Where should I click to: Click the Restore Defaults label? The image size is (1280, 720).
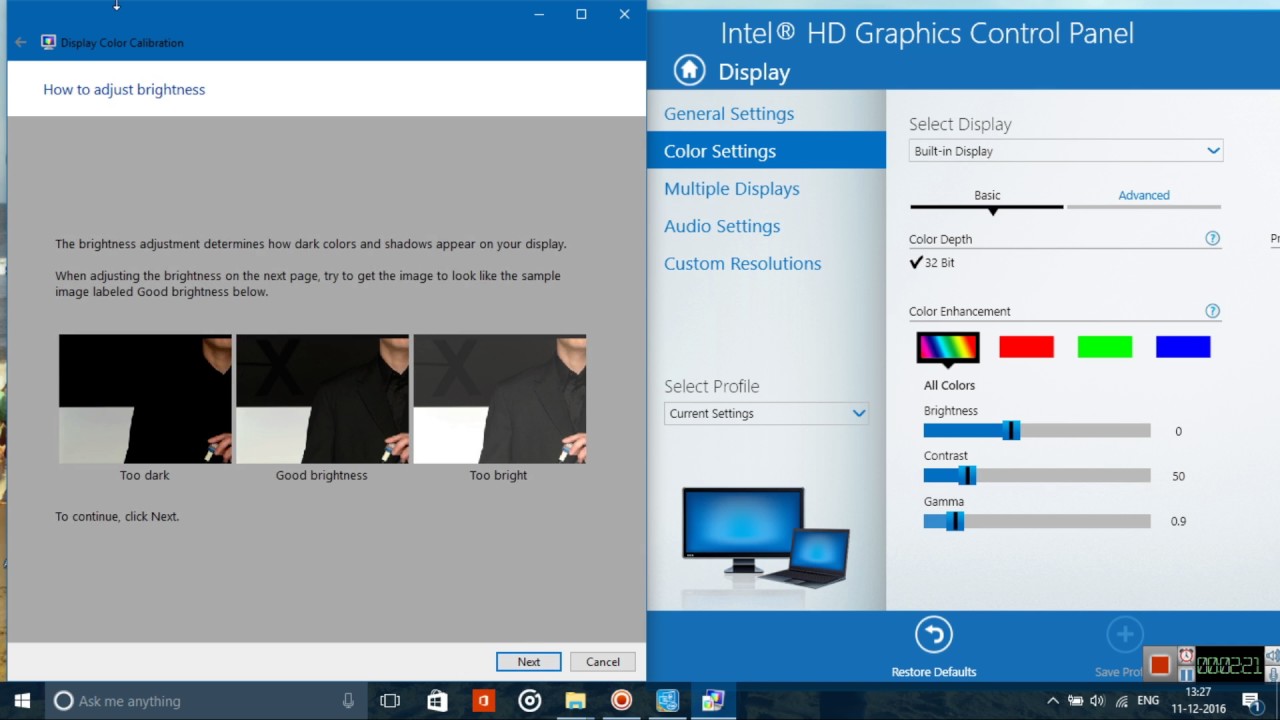934,672
